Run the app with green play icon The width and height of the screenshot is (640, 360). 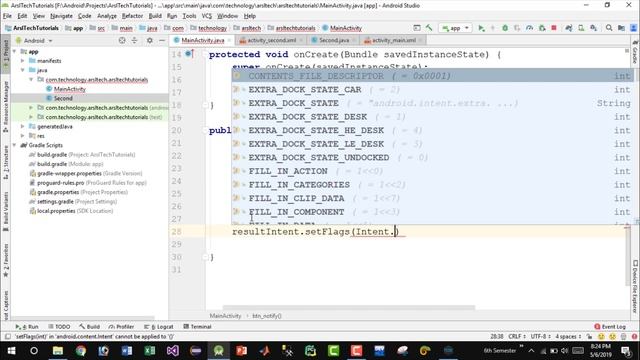coord(481,28)
